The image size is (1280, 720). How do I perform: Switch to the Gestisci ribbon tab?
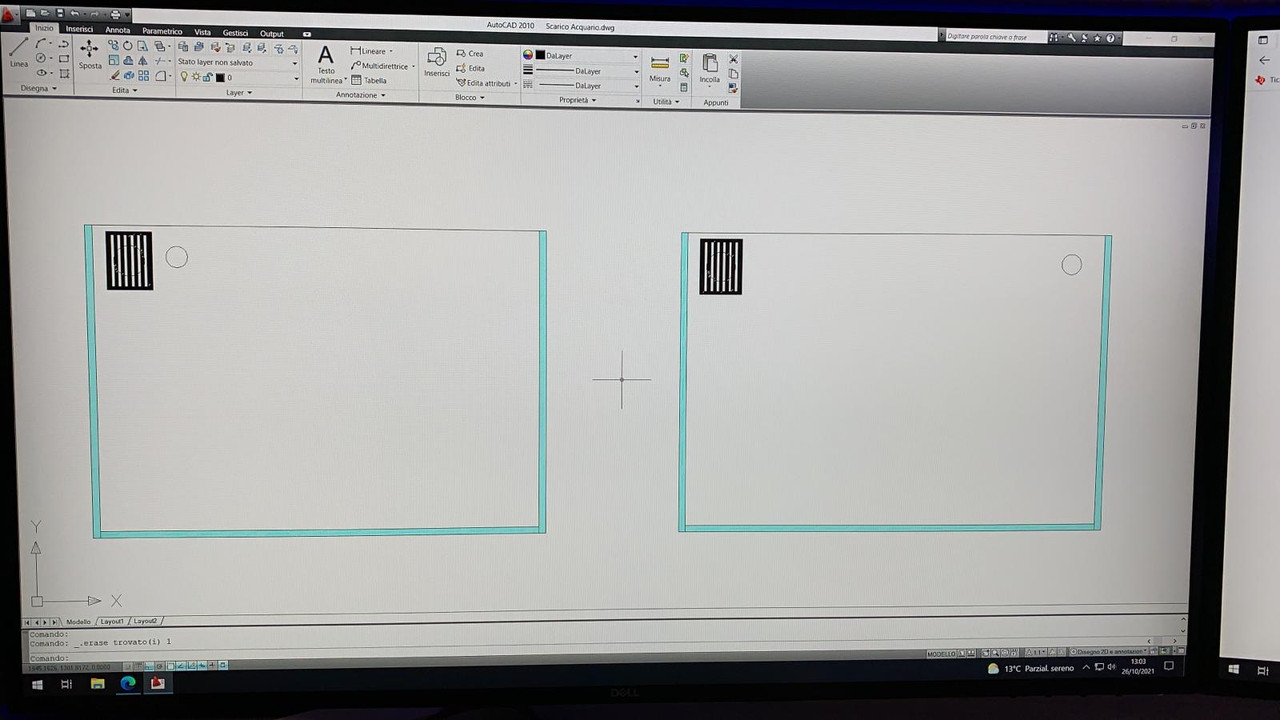coord(235,33)
